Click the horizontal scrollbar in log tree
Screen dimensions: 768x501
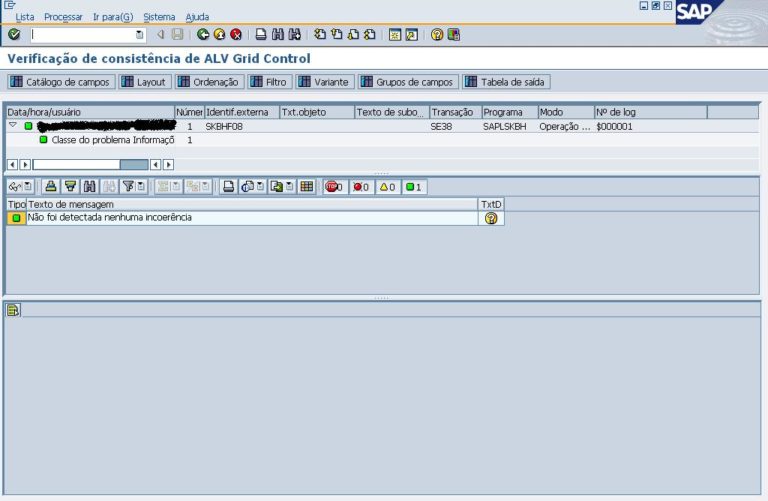[x=90, y=164]
